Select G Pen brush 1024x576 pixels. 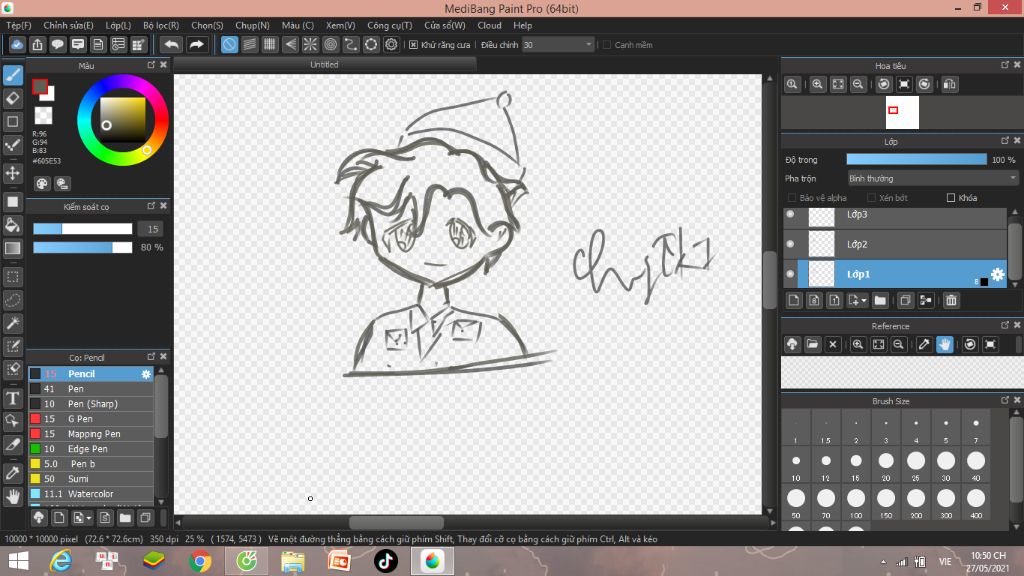pos(91,419)
